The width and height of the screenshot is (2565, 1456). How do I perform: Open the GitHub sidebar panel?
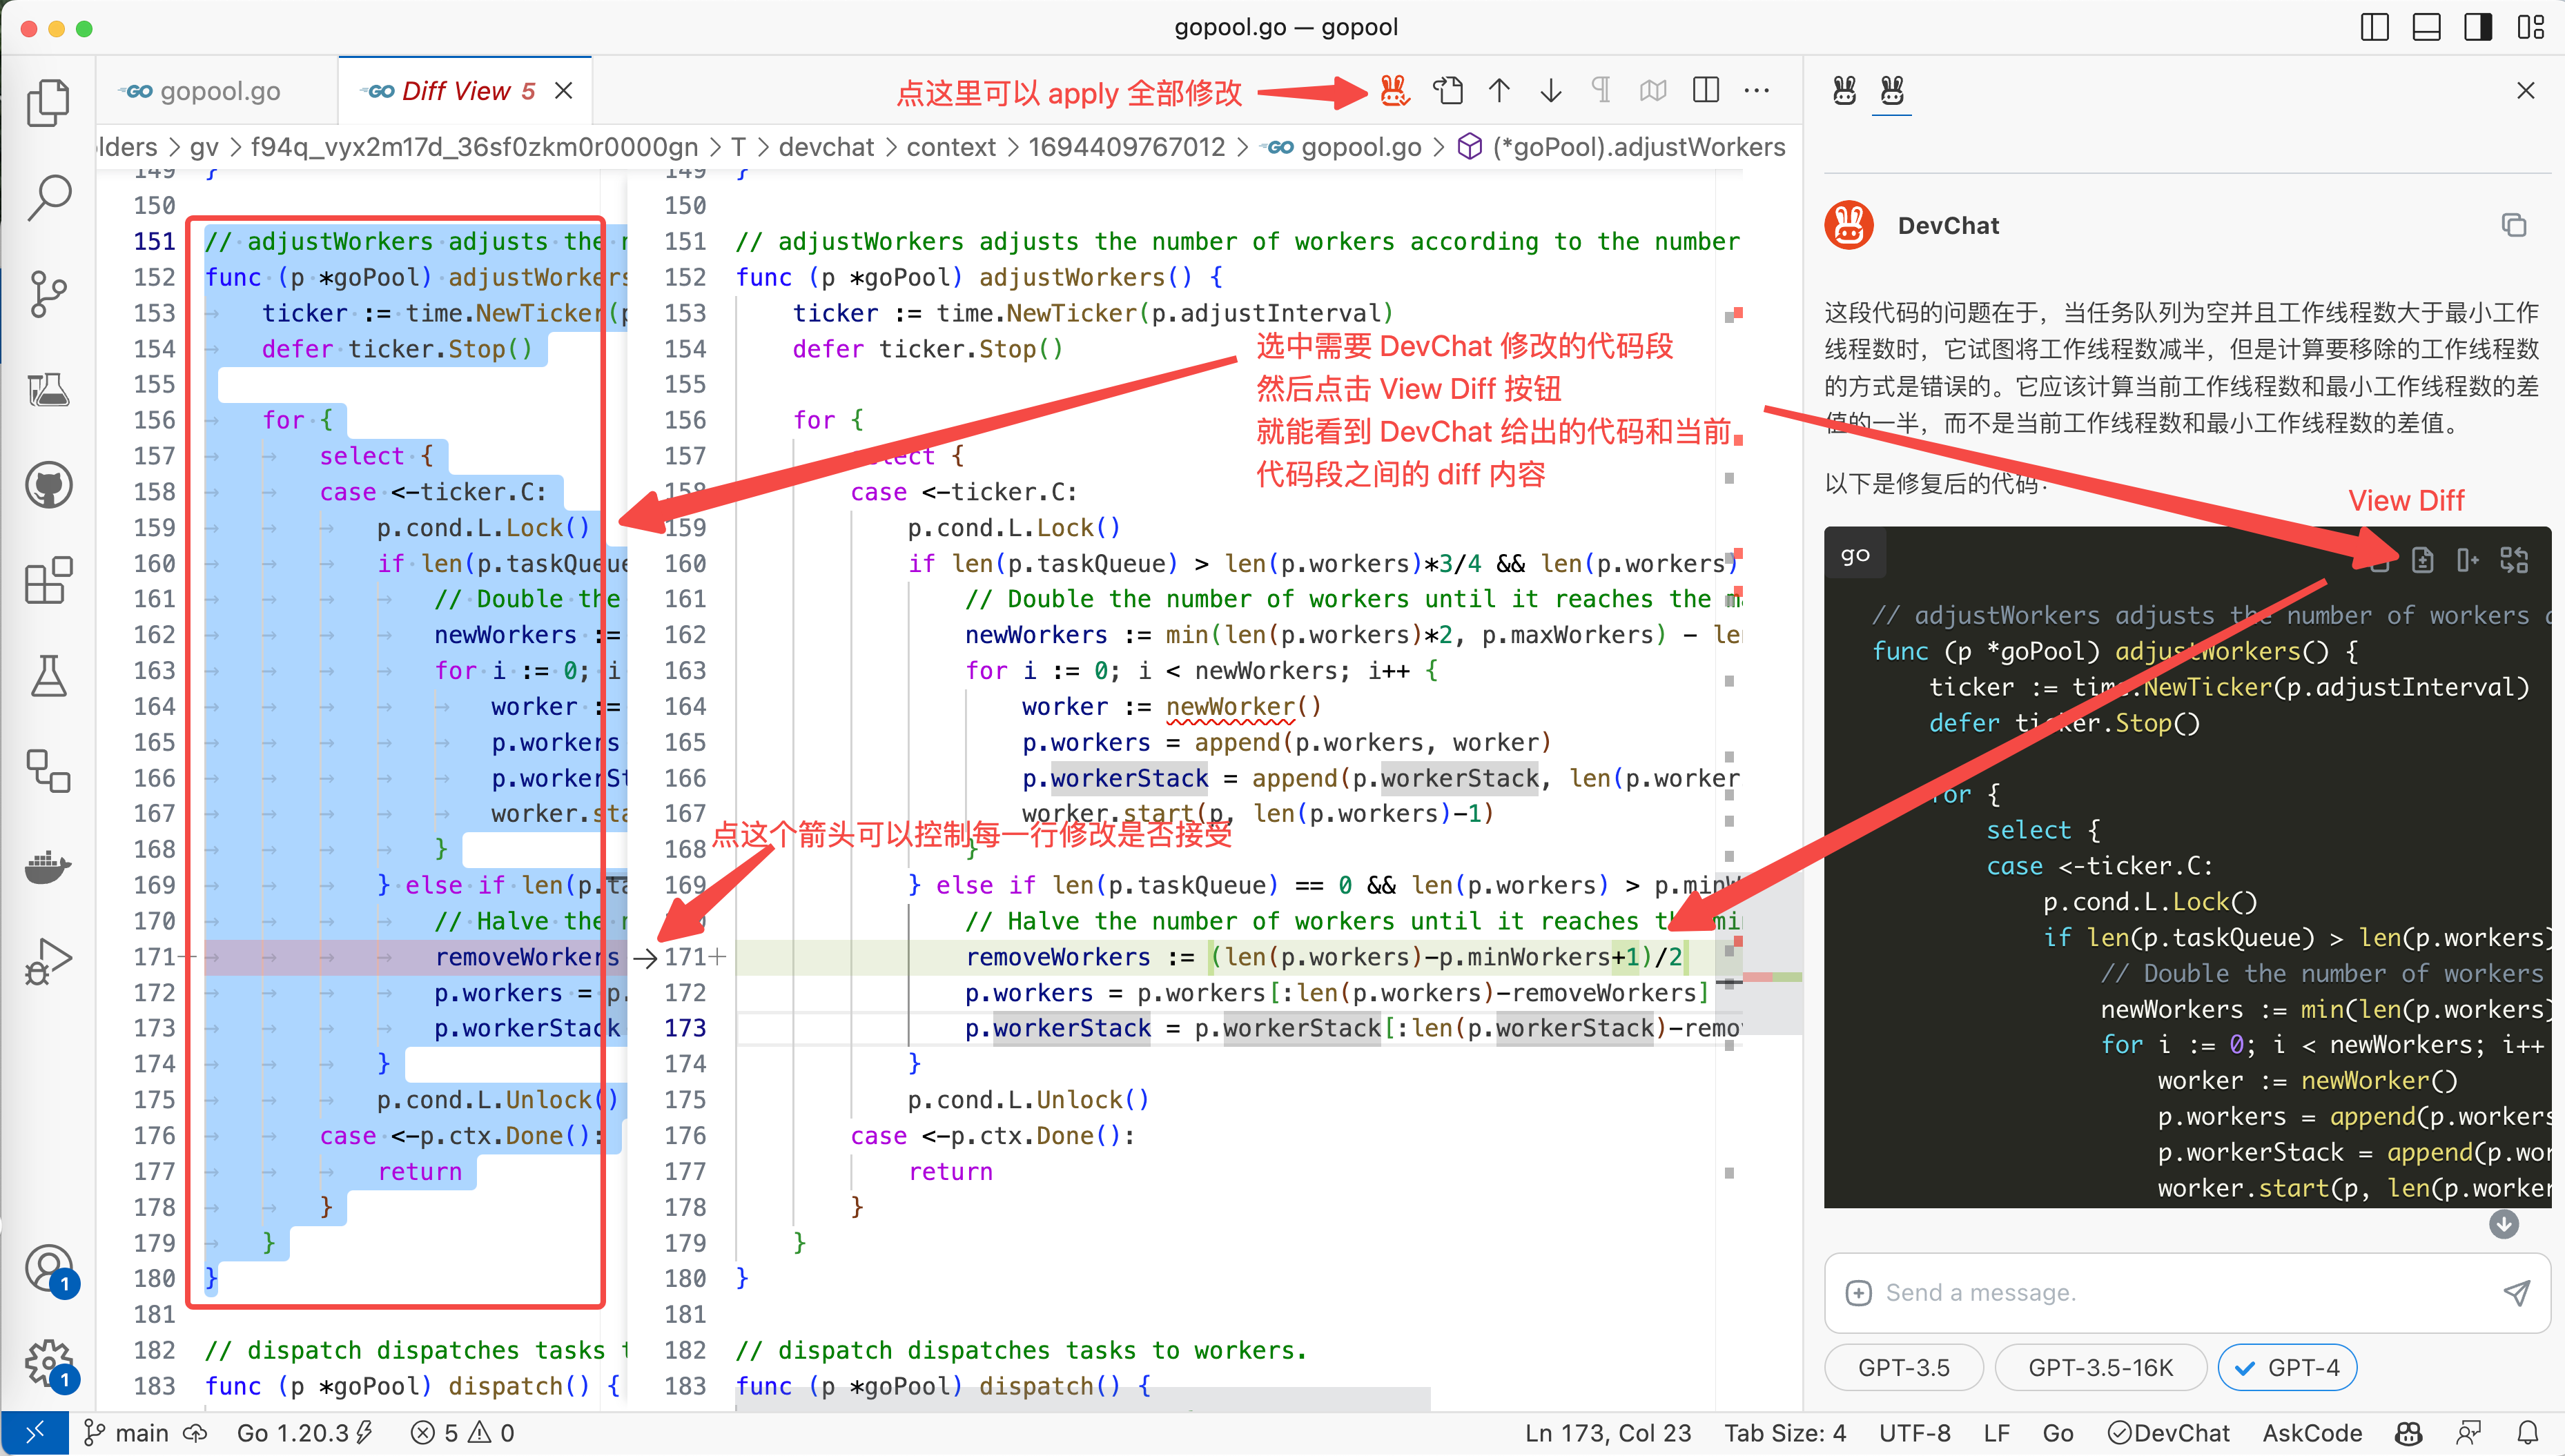48,486
